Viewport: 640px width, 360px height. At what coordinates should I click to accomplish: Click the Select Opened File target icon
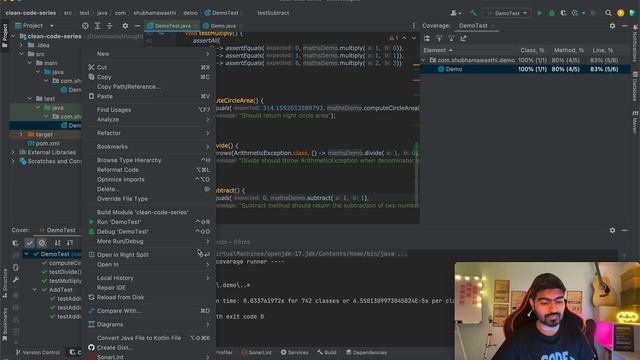85,26
